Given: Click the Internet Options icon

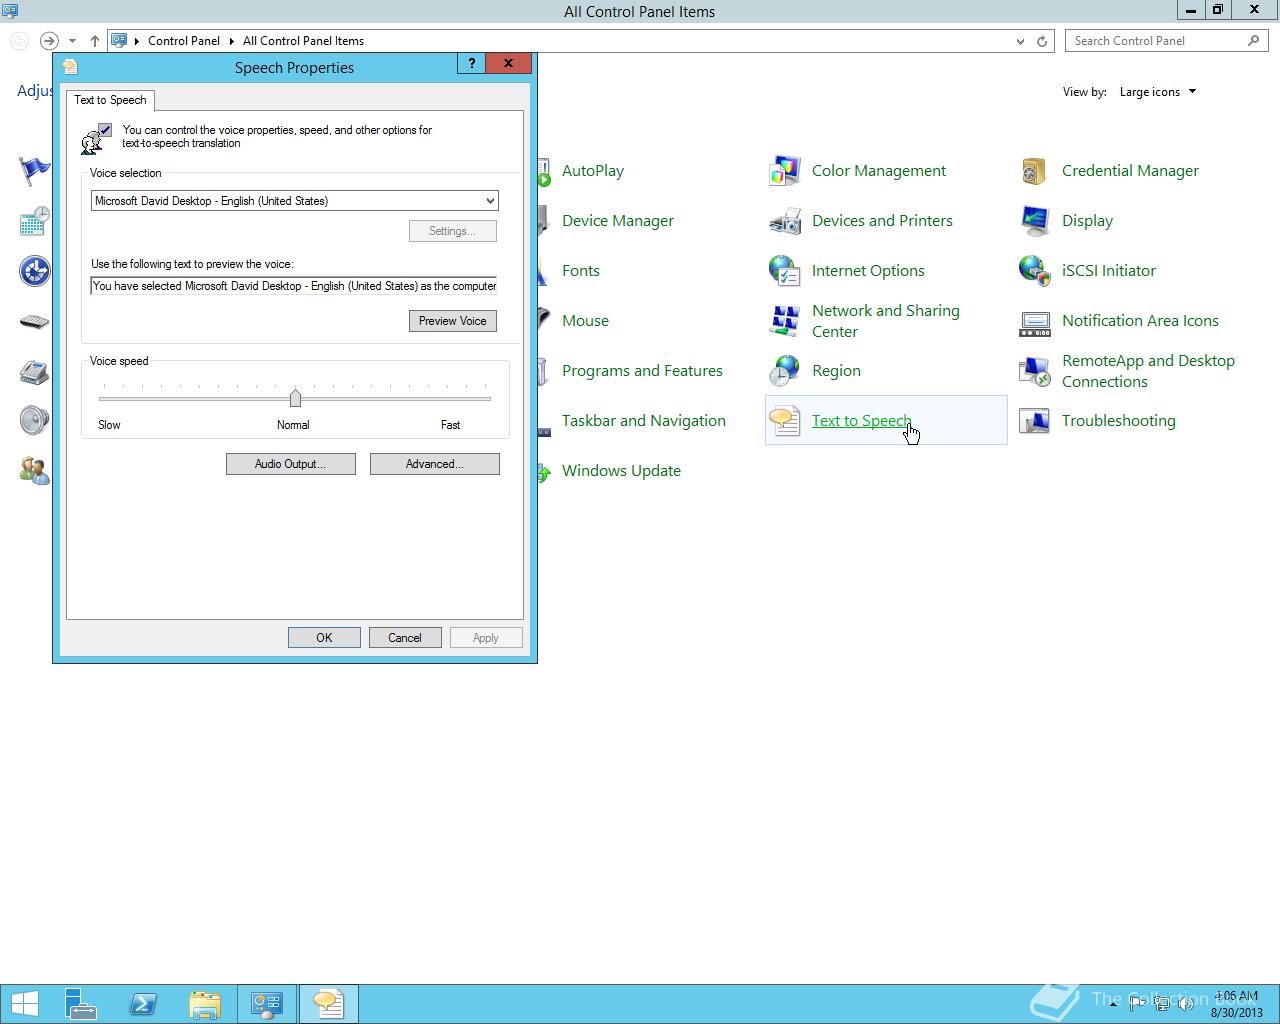Looking at the screenshot, I should point(784,271).
